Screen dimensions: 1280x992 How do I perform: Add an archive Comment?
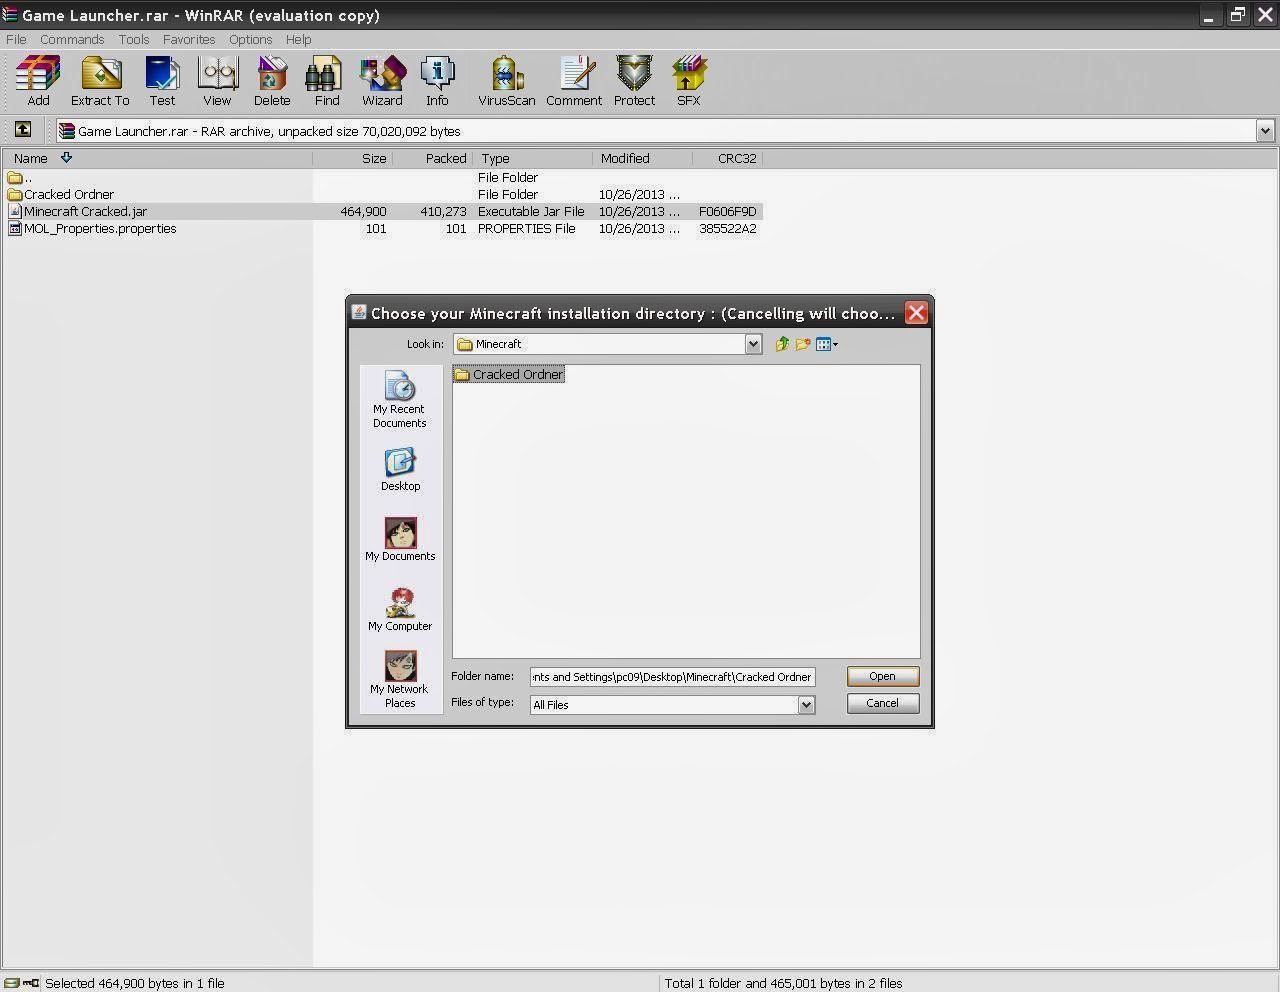pyautogui.click(x=574, y=81)
